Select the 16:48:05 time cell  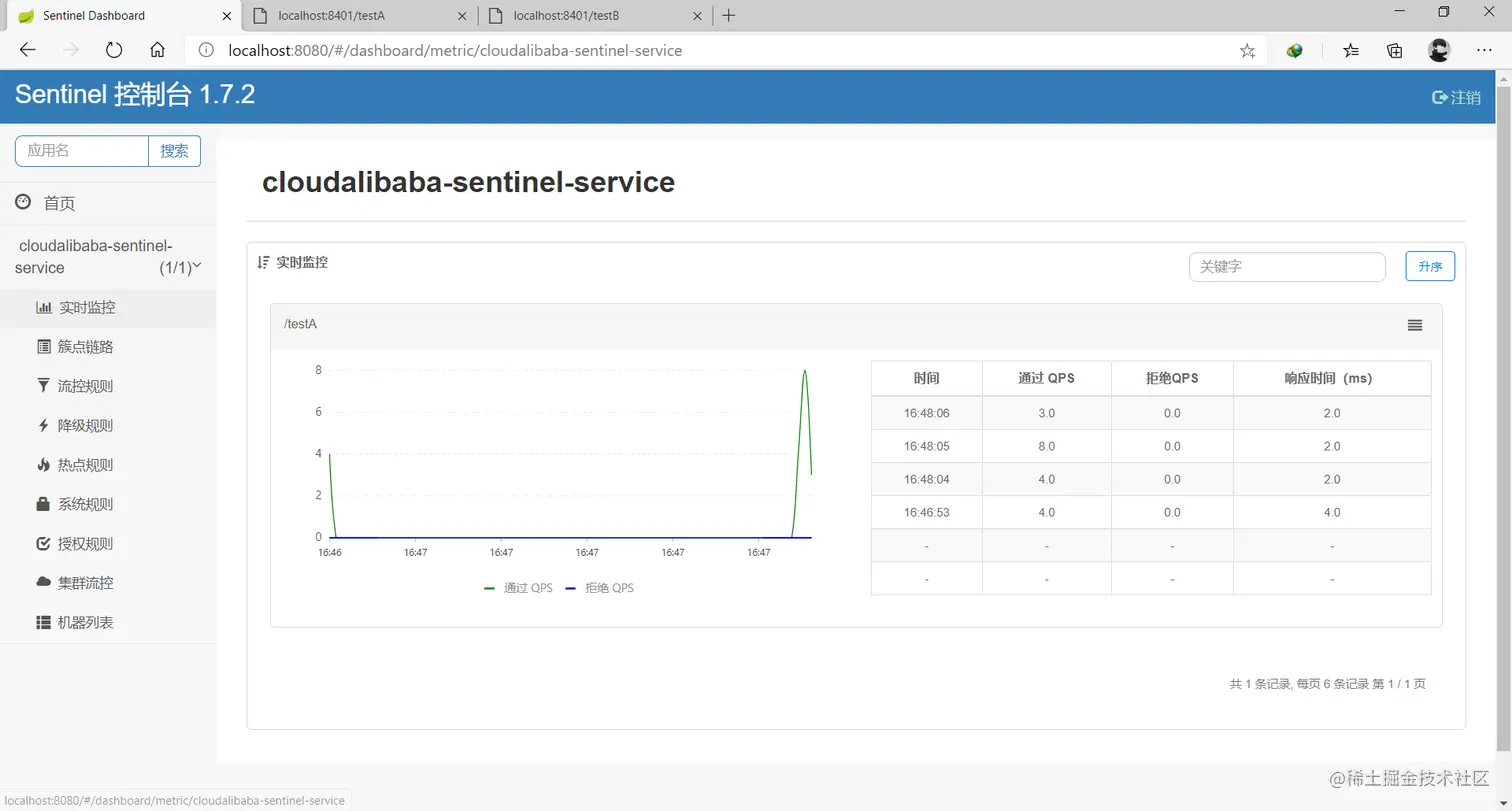click(927, 446)
